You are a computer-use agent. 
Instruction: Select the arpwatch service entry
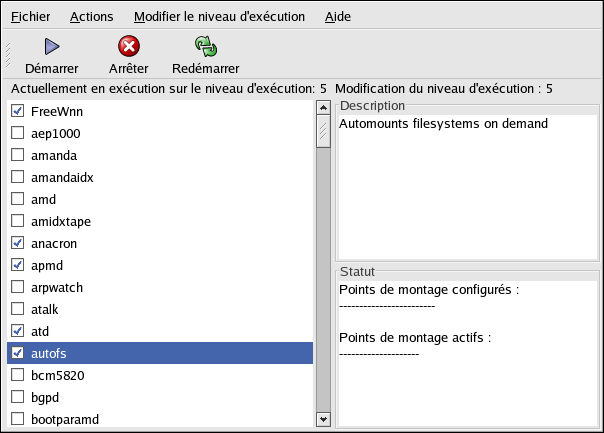click(160, 287)
